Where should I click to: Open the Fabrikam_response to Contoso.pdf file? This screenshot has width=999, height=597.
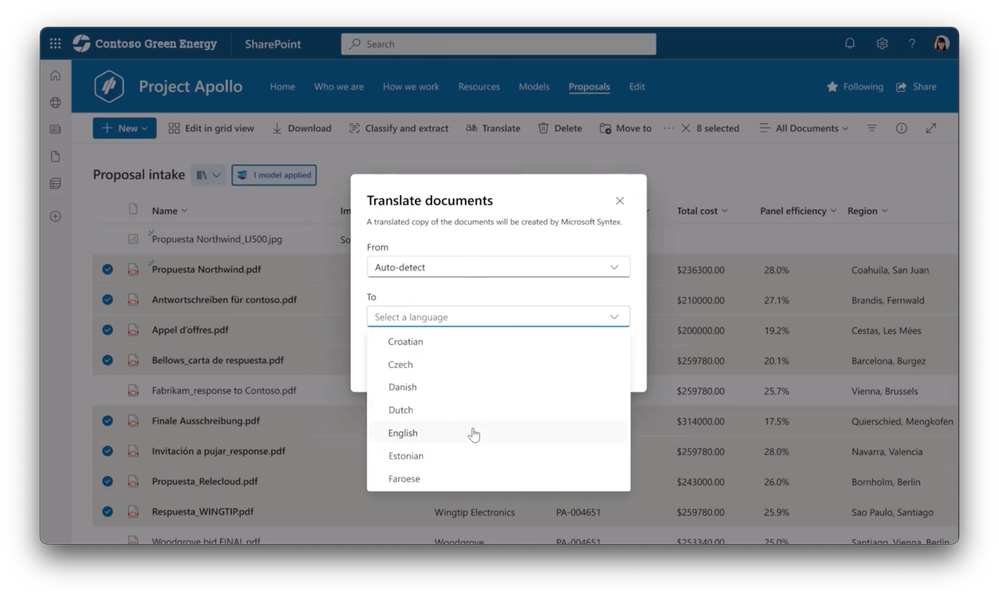point(224,391)
